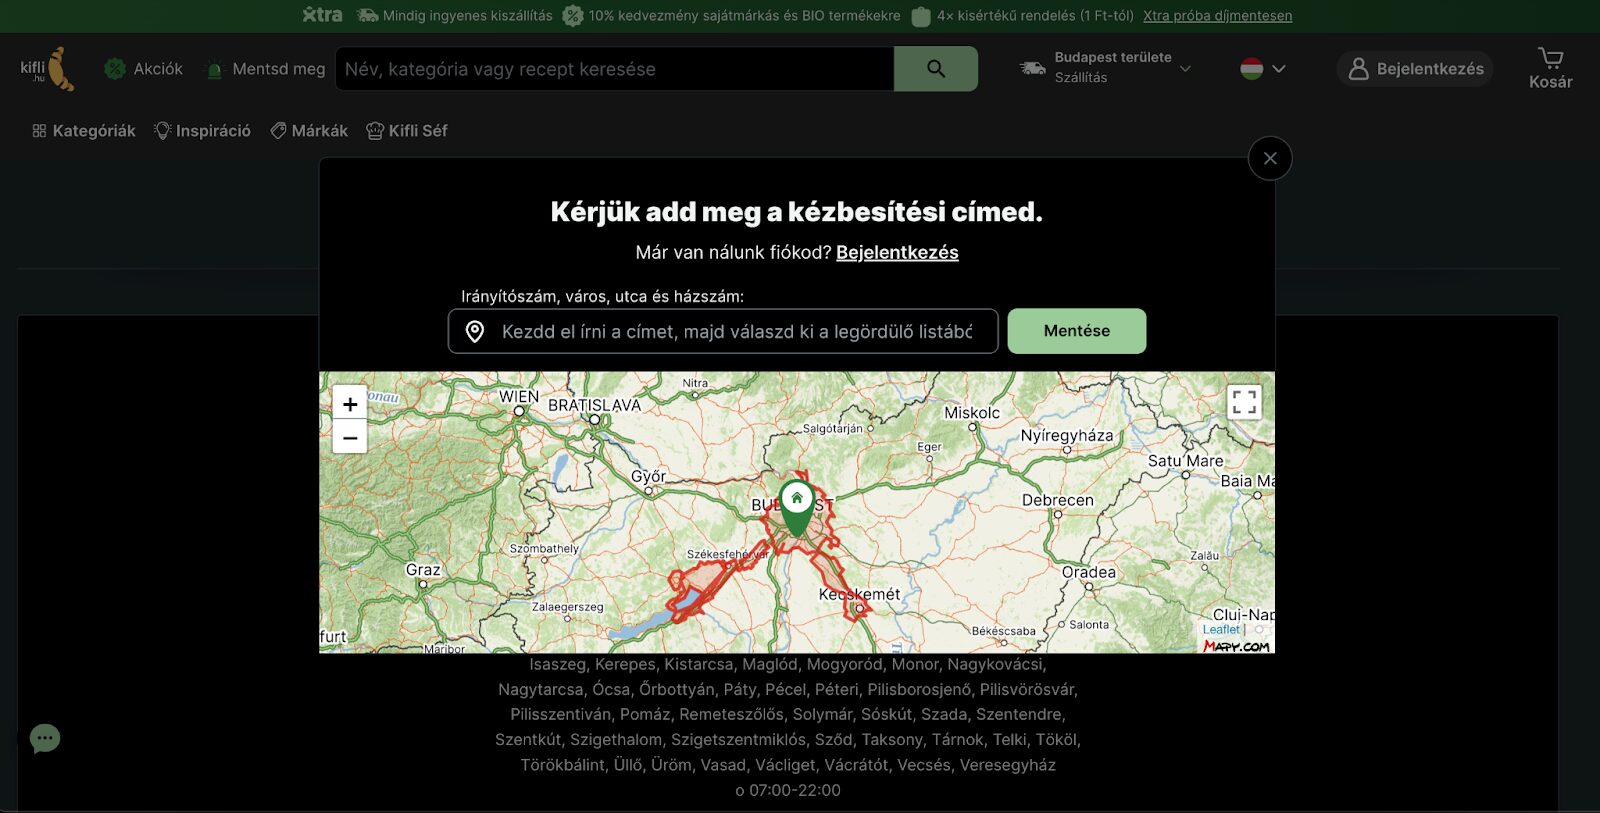This screenshot has width=1600, height=813.
Task: Go to Márkák brands page
Action: click(x=309, y=131)
